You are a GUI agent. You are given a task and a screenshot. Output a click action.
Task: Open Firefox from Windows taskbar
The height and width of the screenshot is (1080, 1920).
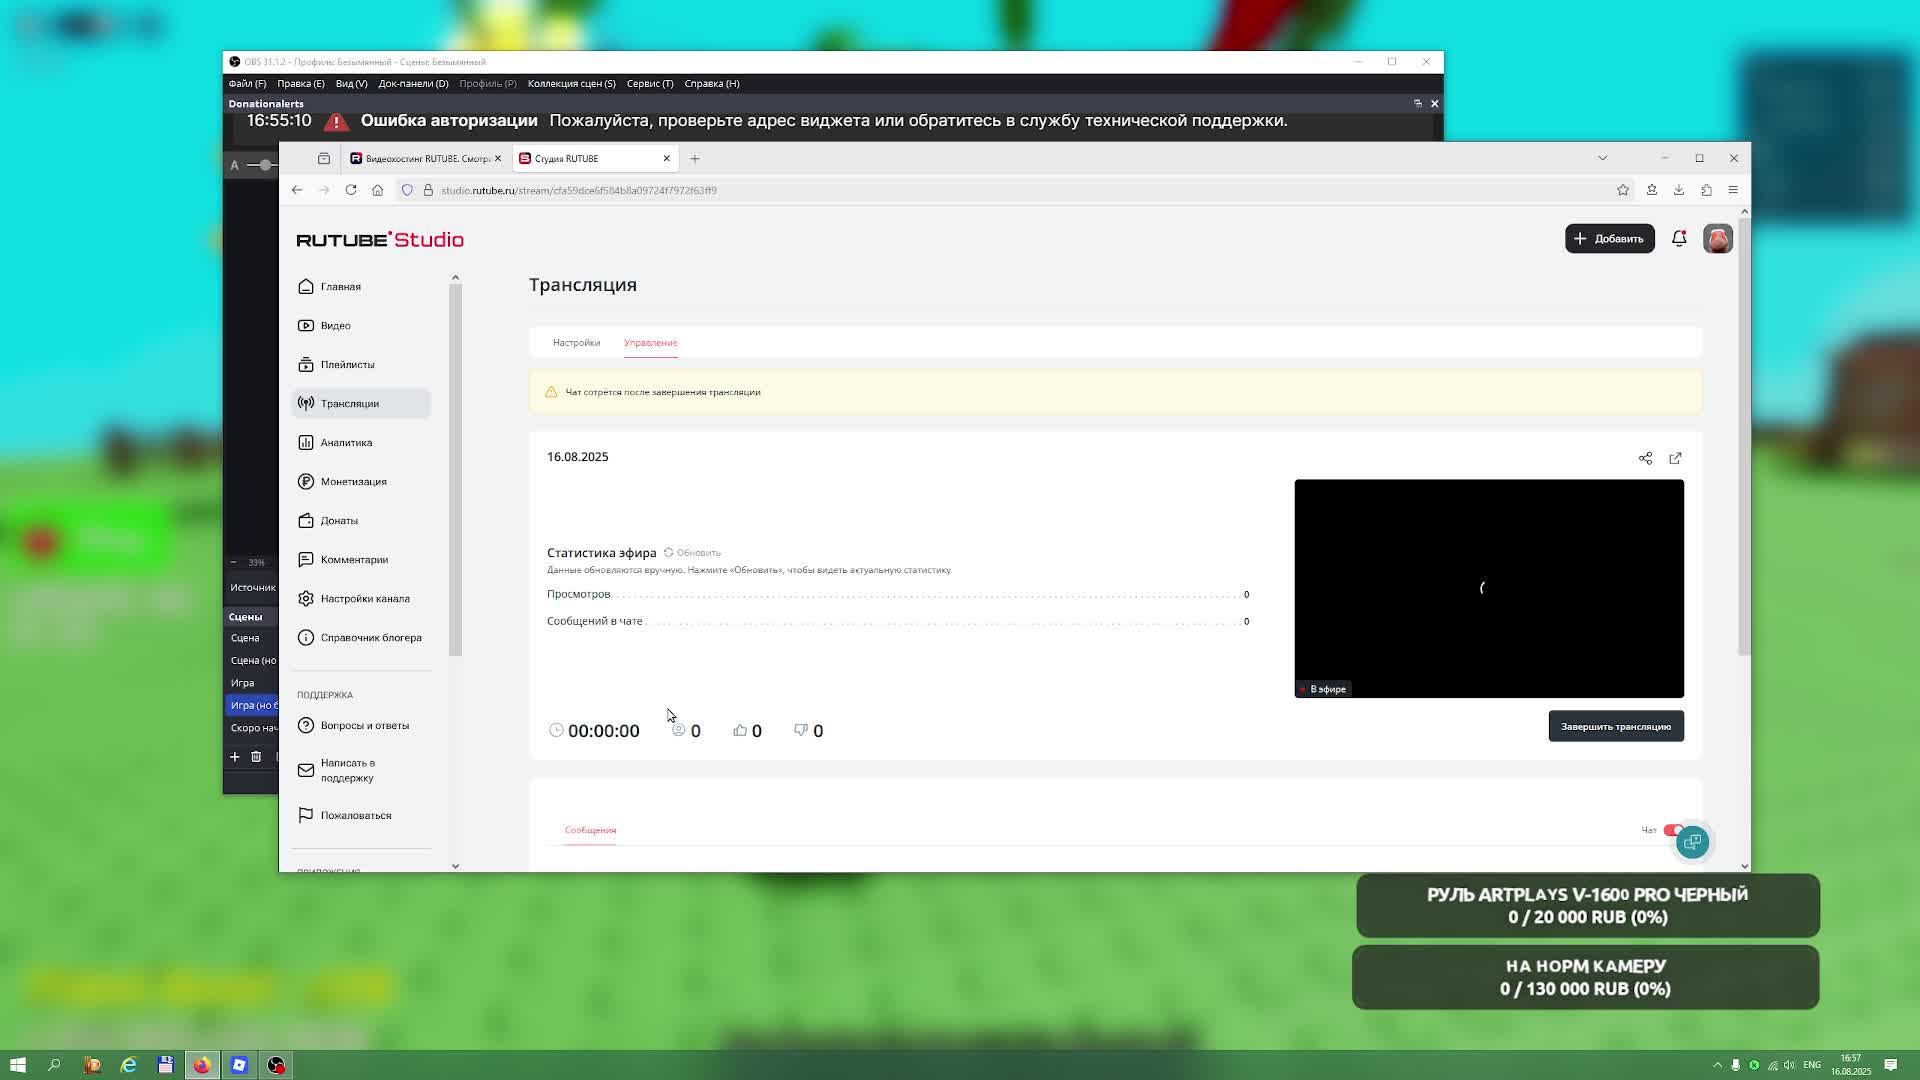click(x=202, y=1065)
